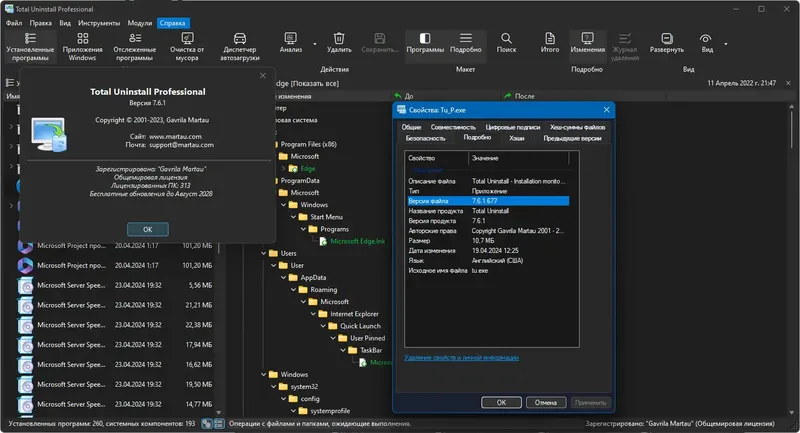Open the Edit (Правка) menu
The image size is (800, 433).
click(x=40, y=23)
